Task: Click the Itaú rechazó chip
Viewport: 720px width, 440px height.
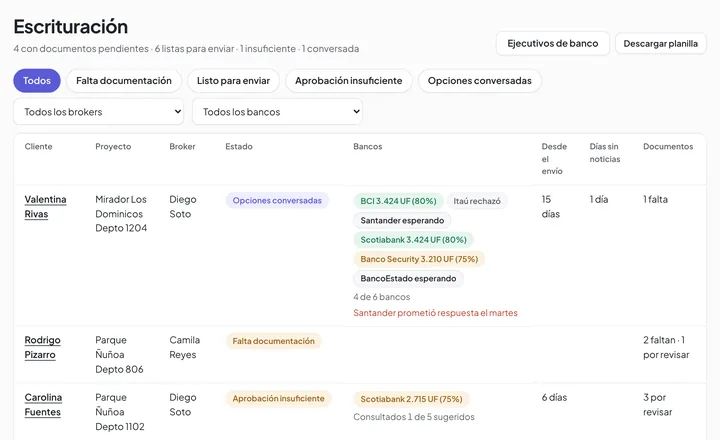Action: (477, 201)
